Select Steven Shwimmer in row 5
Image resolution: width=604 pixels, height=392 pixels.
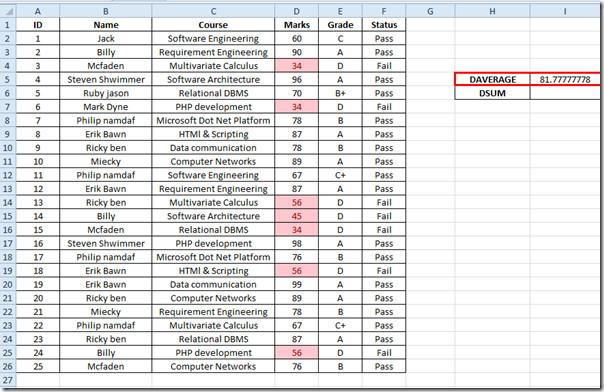[x=106, y=80]
